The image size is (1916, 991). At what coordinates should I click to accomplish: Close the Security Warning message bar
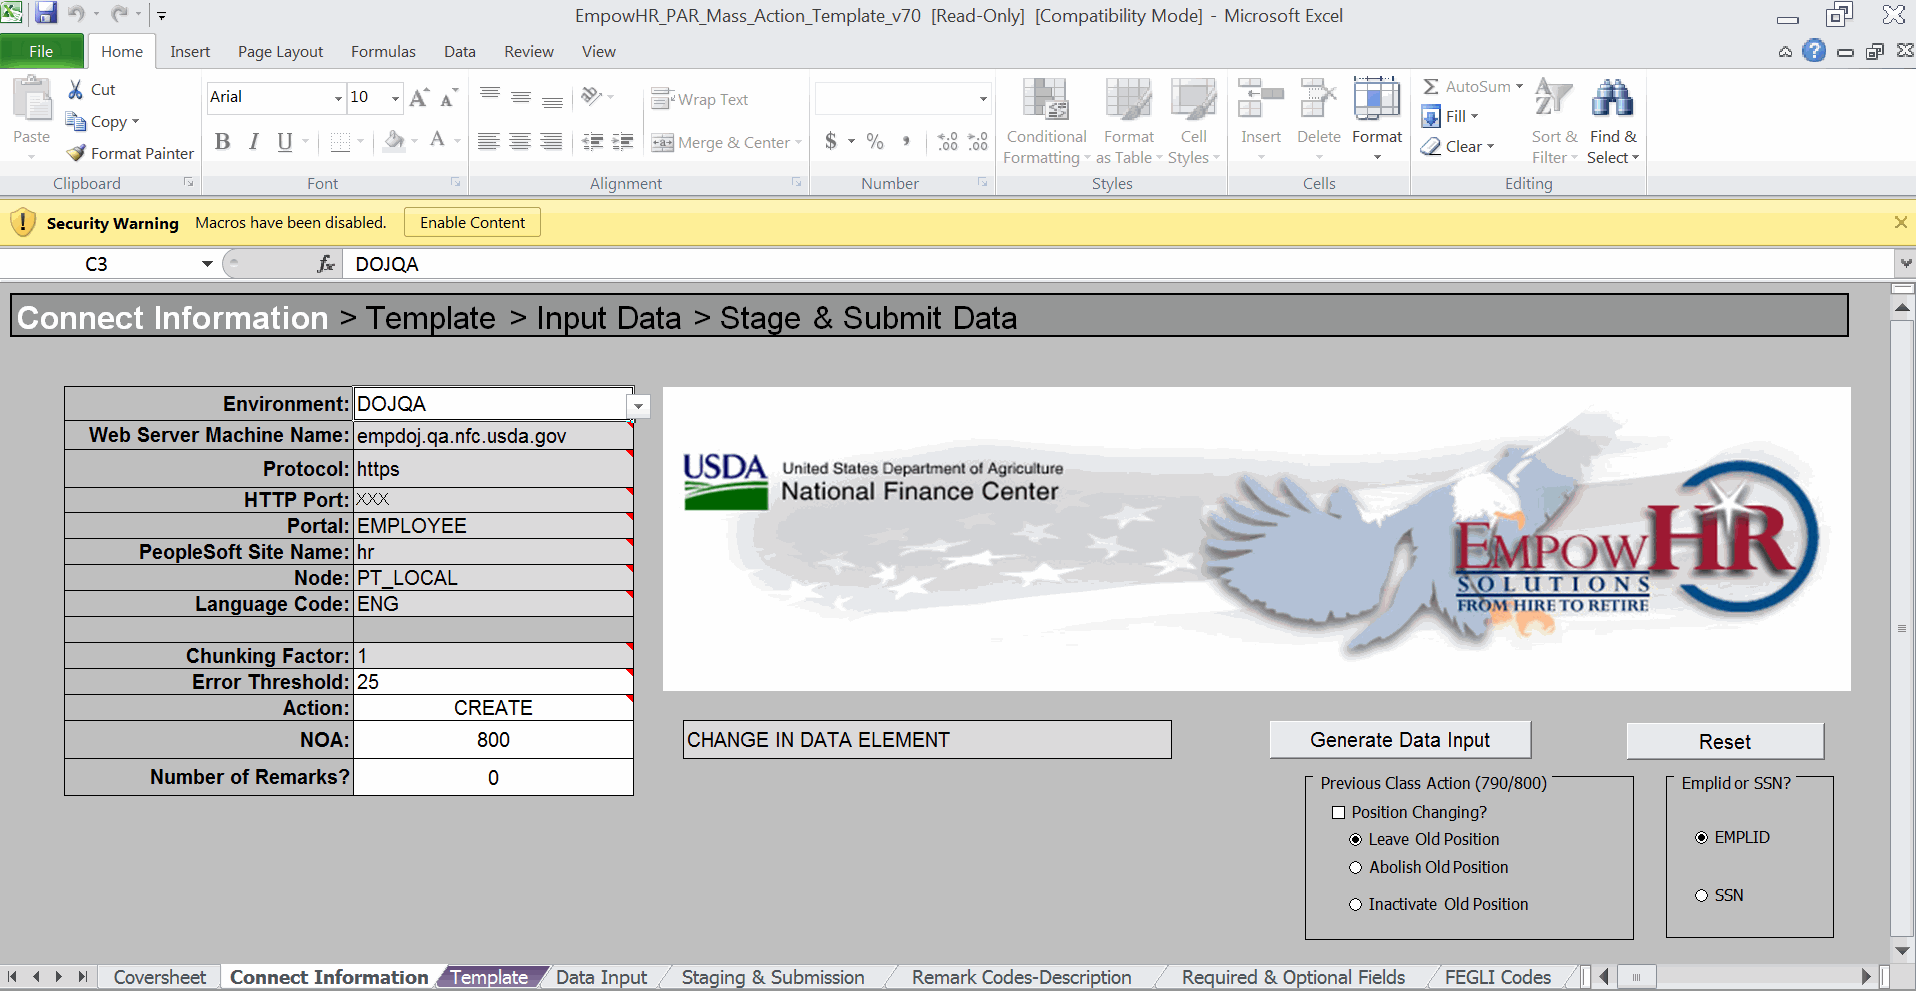click(1901, 222)
